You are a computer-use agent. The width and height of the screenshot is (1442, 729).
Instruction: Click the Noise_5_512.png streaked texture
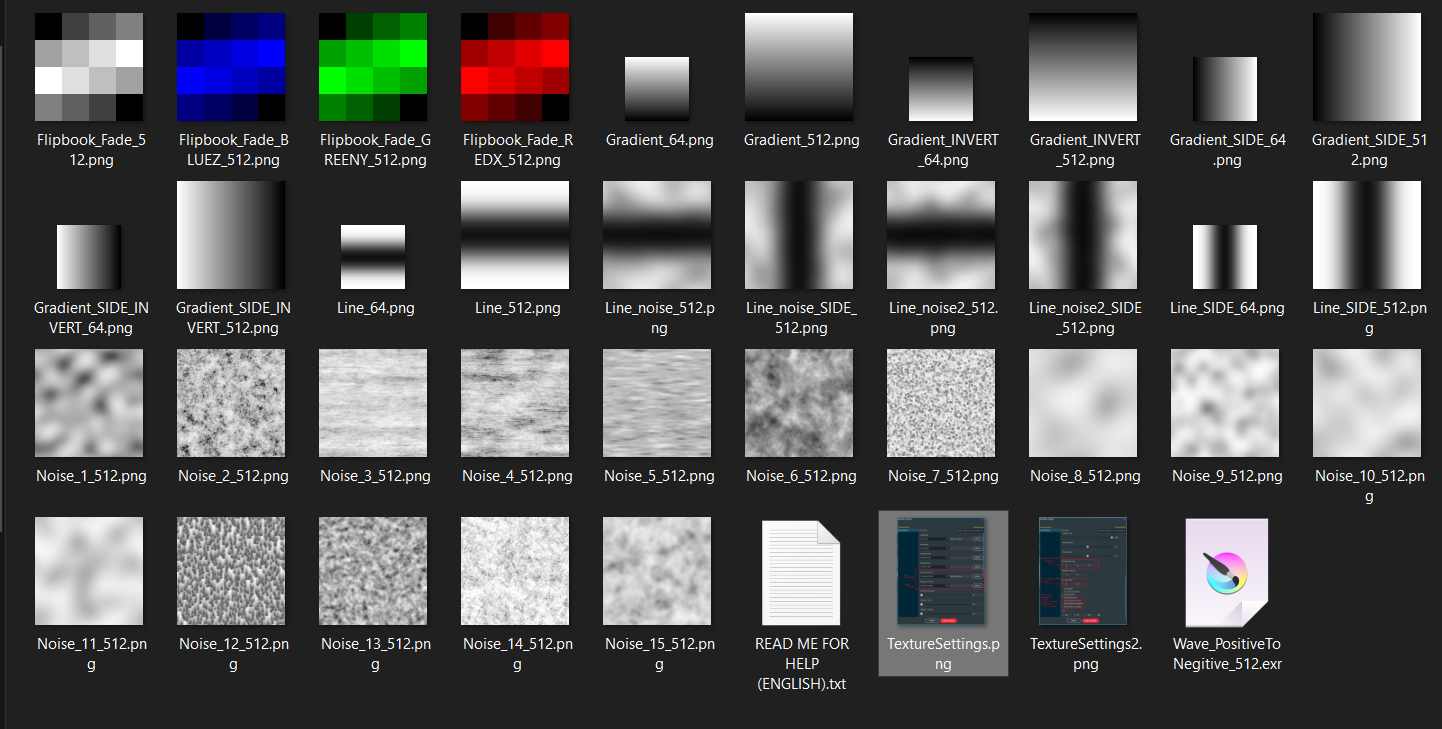657,403
